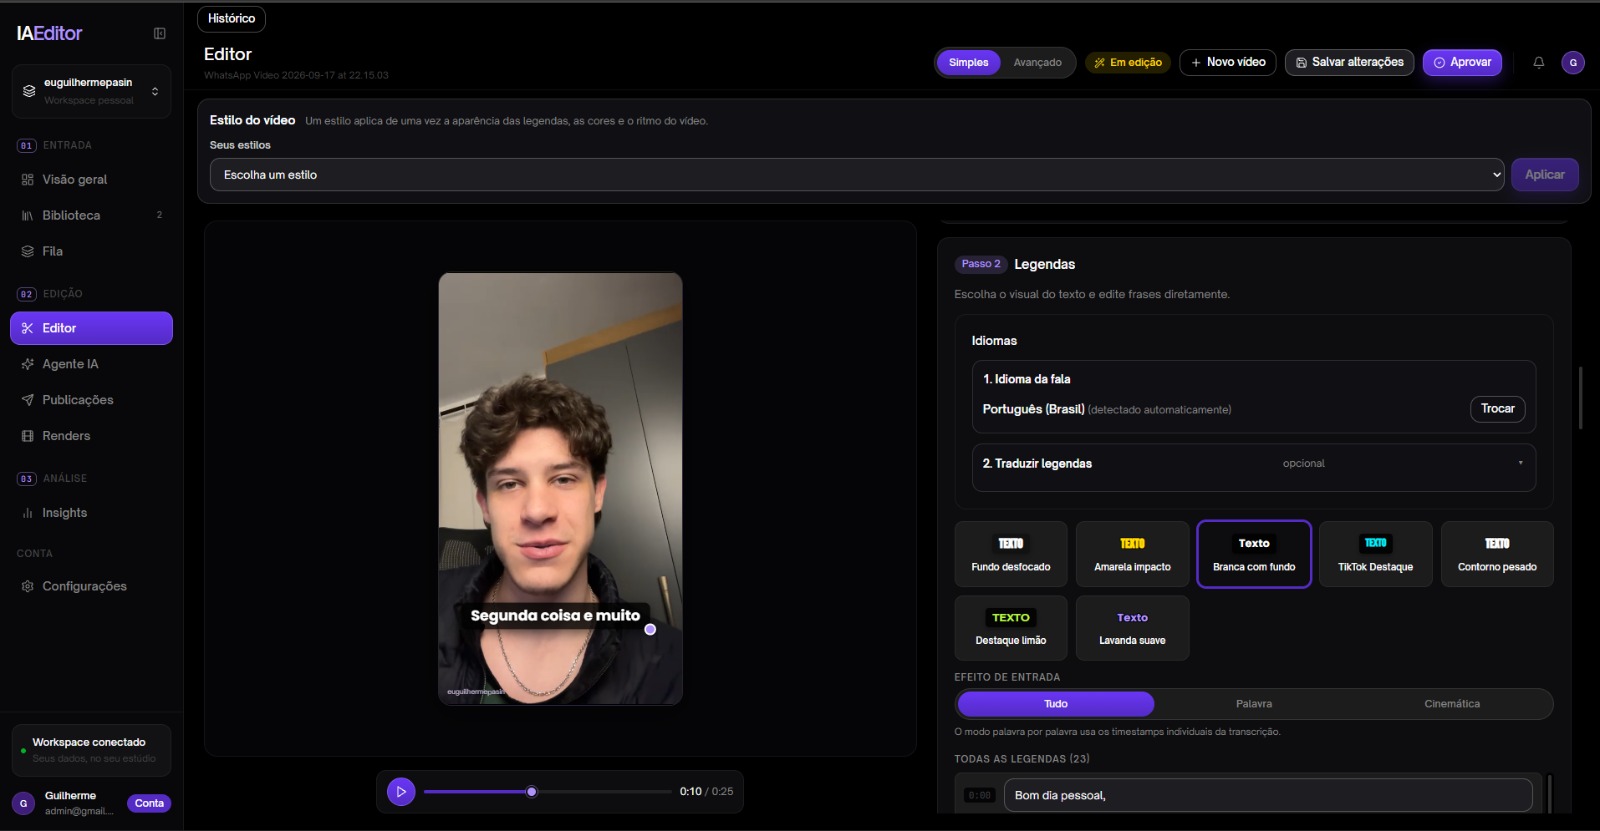Viewport: 1600px width, 831px height.
Task: Select the Lavanda suave caption style
Action: 1132,628
